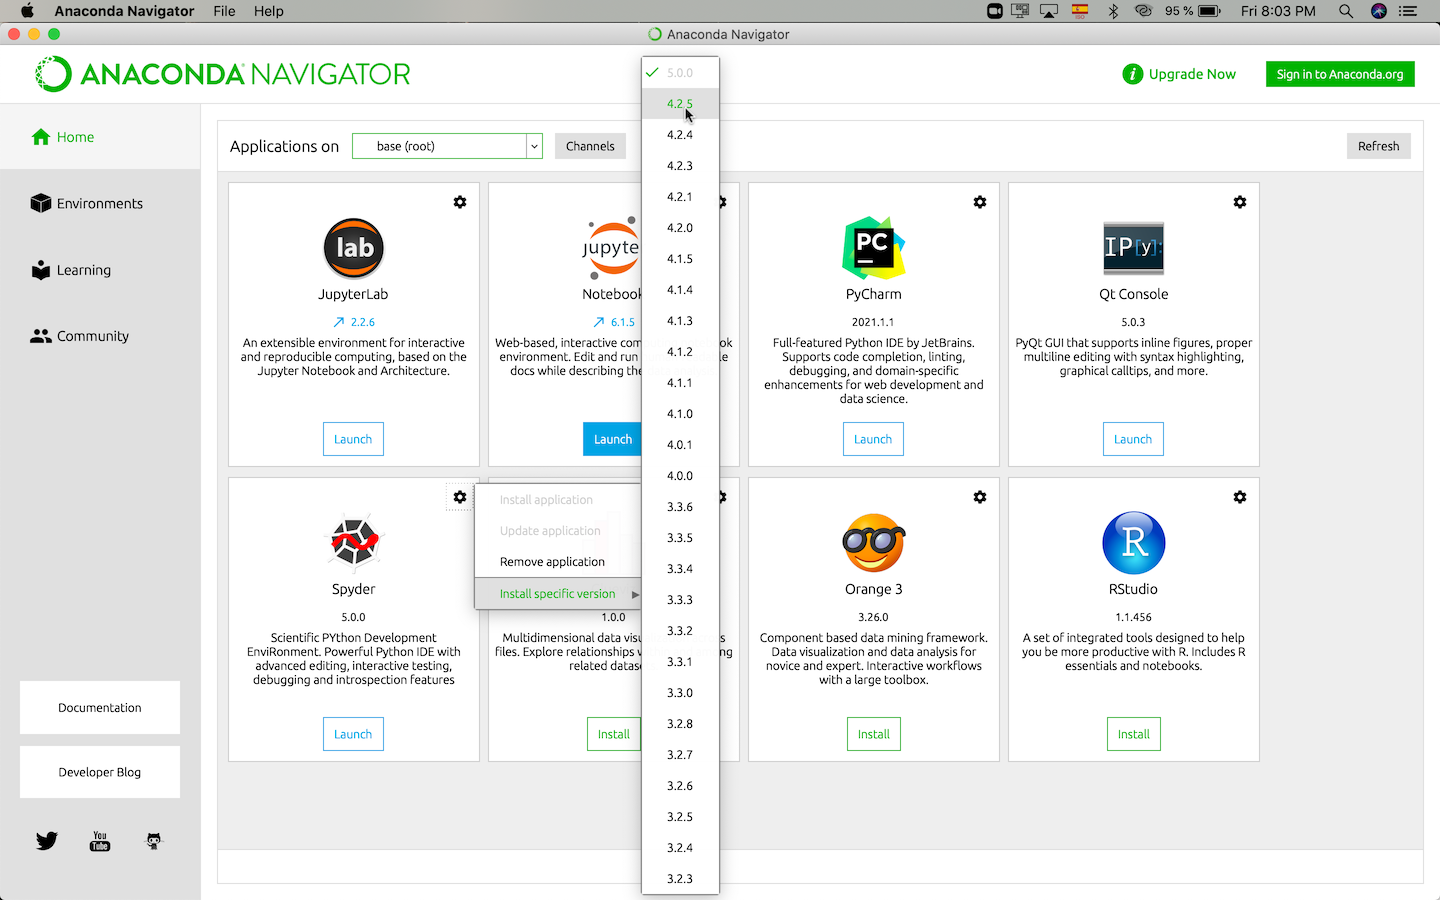Open the Environments section
Screen dimensions: 1440x900
[41, 203]
